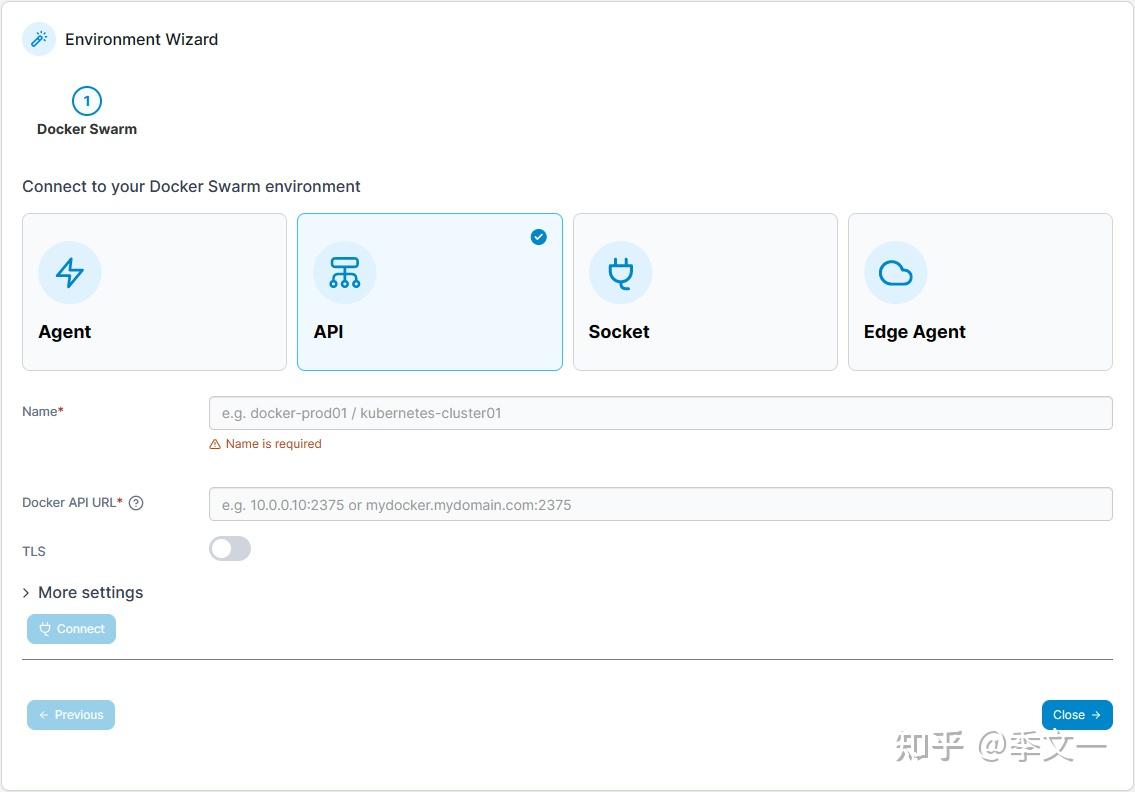Click inside the Name input field
Viewport: 1135px width, 792px height.
tap(660, 412)
